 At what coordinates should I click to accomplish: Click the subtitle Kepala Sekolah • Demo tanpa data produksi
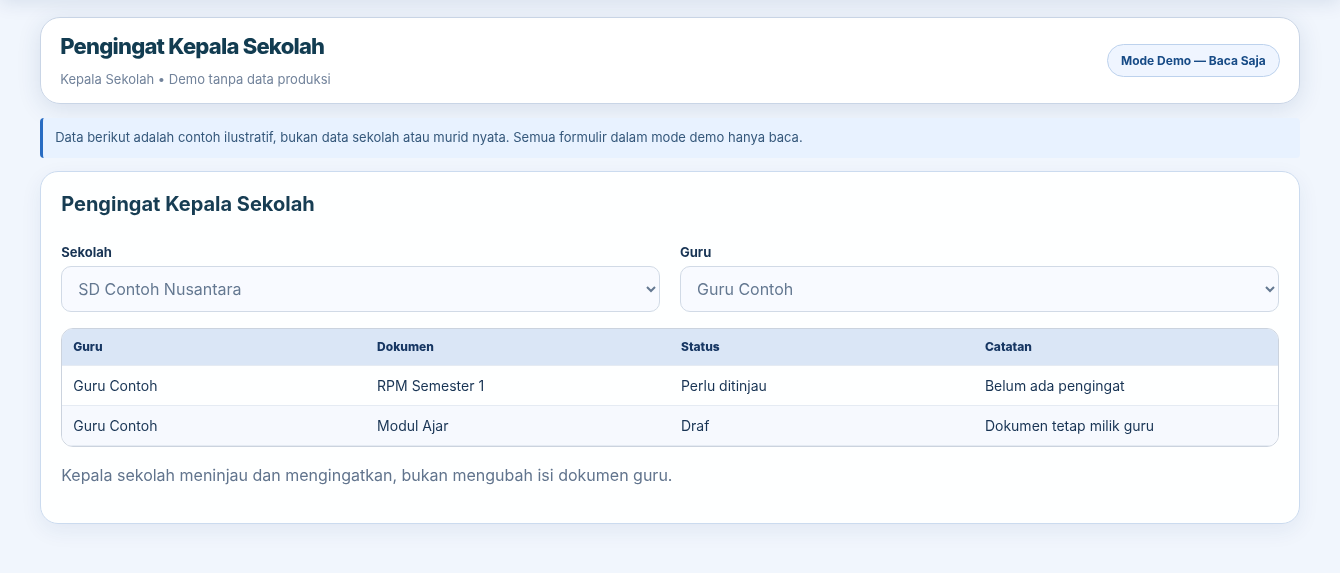pyautogui.click(x=195, y=79)
